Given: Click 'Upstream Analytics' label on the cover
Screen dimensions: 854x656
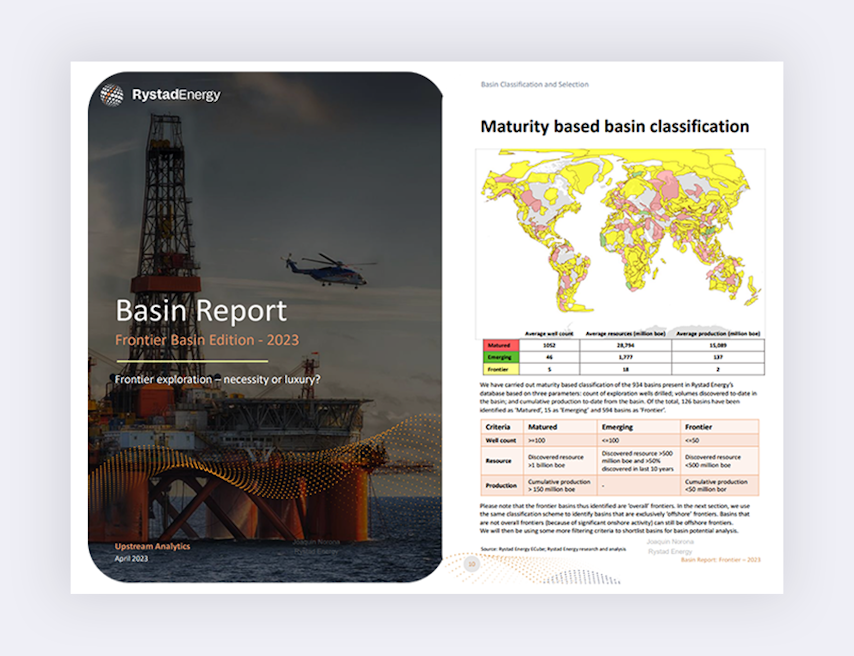Looking at the screenshot, I should (152, 546).
